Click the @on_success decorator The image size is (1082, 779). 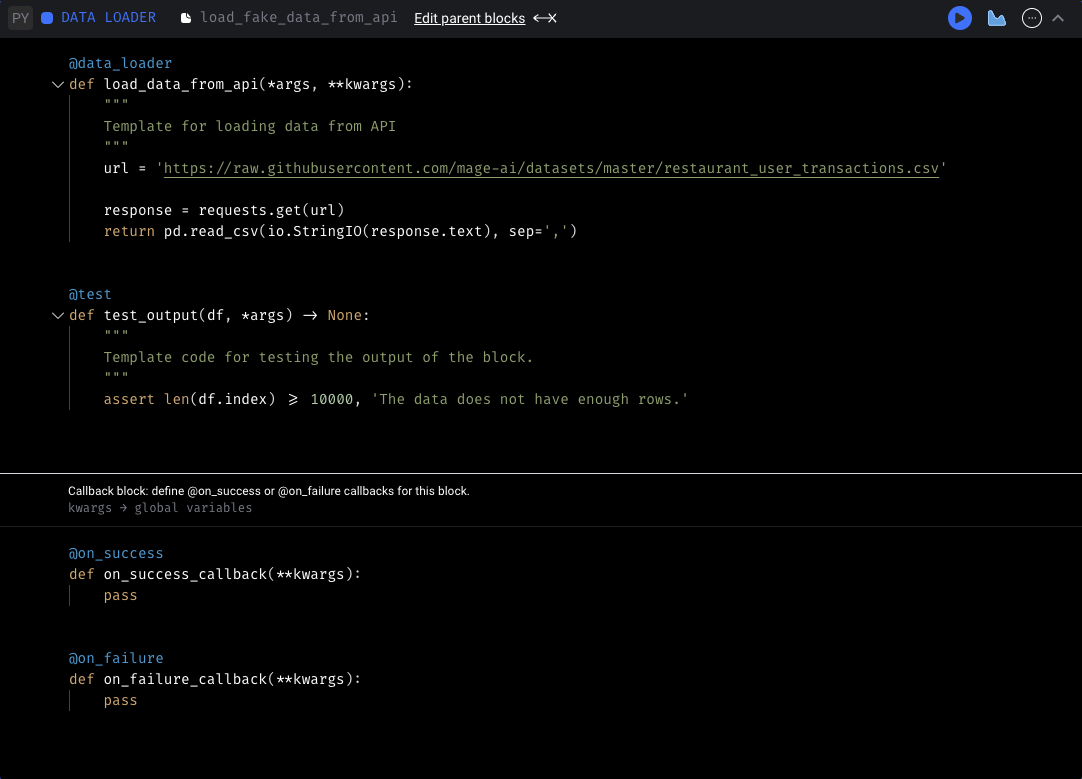pos(116,553)
